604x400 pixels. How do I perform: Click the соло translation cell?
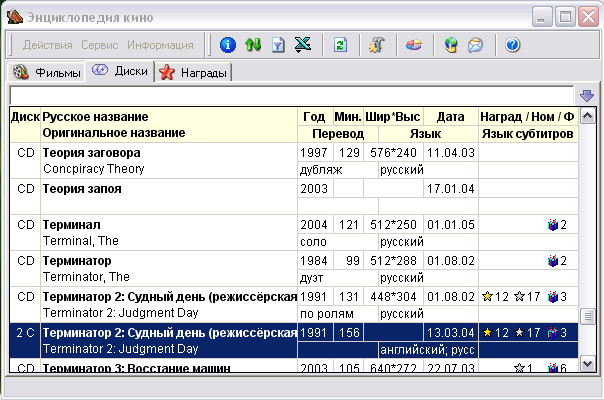(x=338, y=242)
